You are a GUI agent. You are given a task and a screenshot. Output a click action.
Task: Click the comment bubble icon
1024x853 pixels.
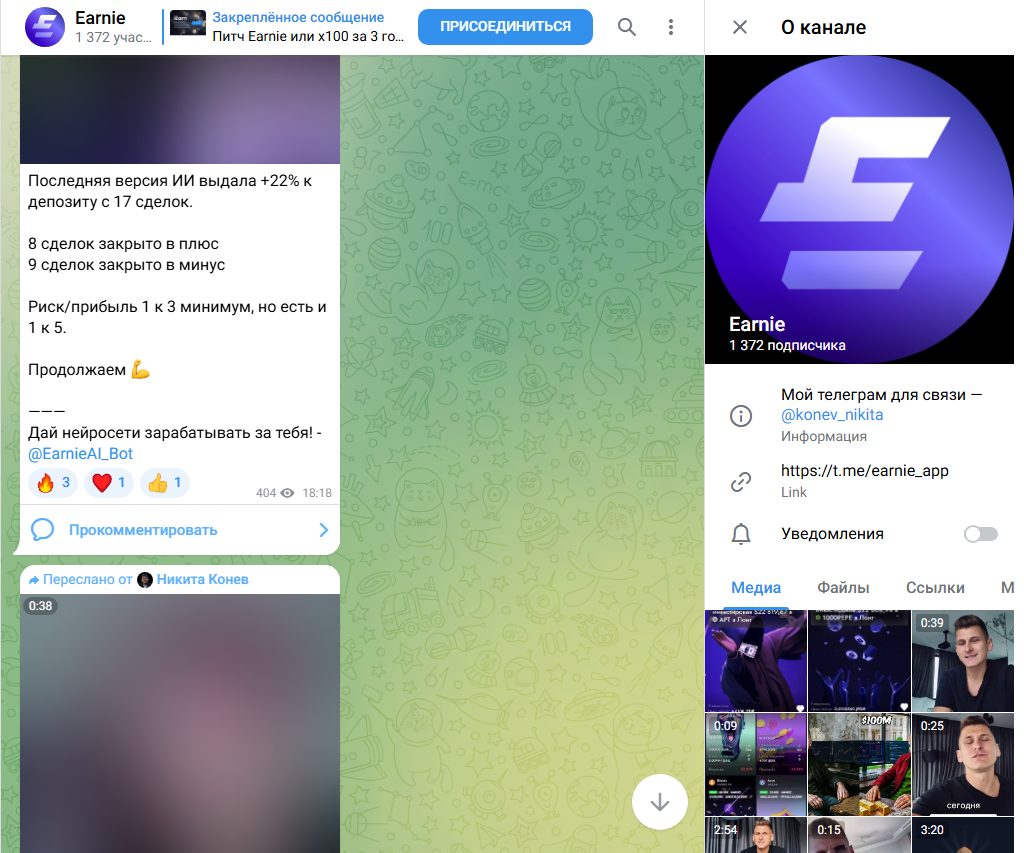coord(42,530)
